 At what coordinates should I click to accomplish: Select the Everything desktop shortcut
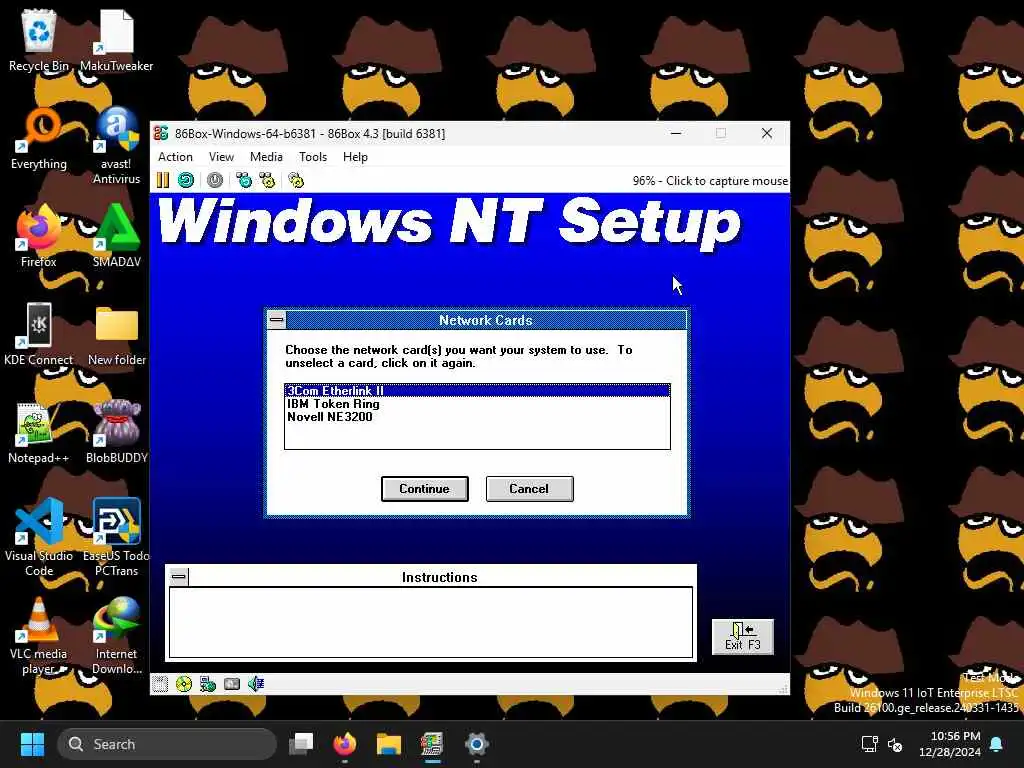[x=39, y=138]
